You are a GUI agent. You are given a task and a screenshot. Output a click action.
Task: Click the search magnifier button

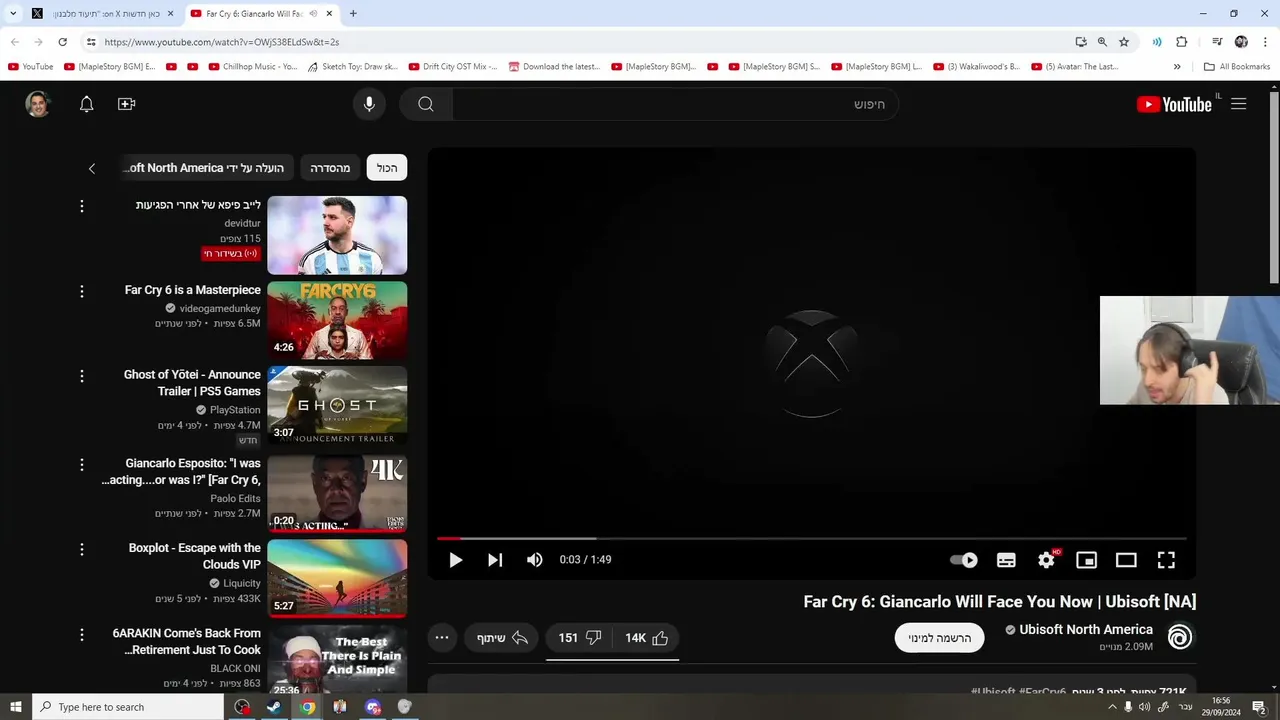(x=426, y=104)
